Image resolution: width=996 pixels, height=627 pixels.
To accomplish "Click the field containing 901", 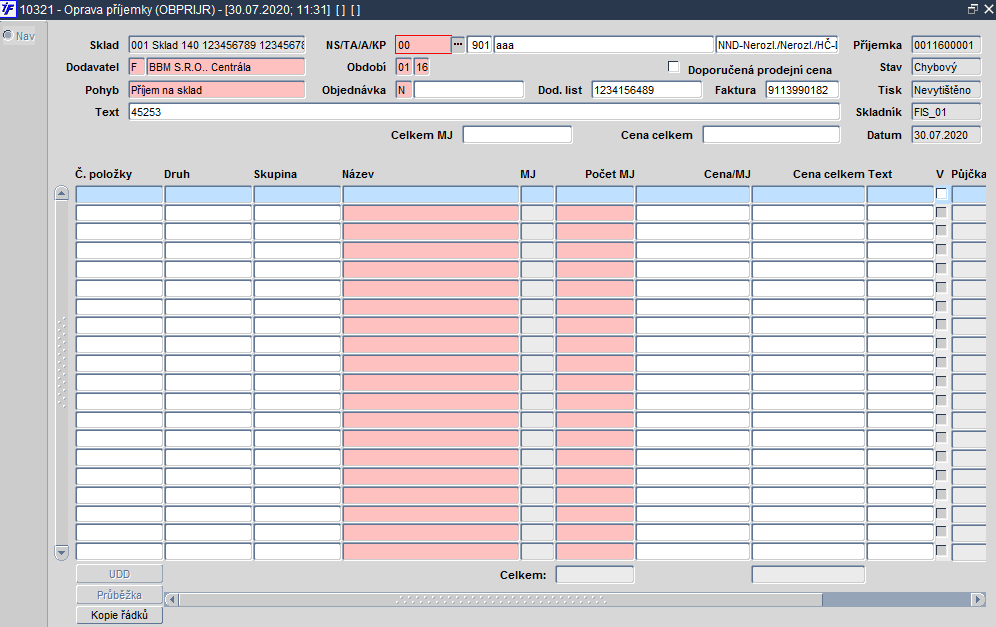I will click(480, 45).
